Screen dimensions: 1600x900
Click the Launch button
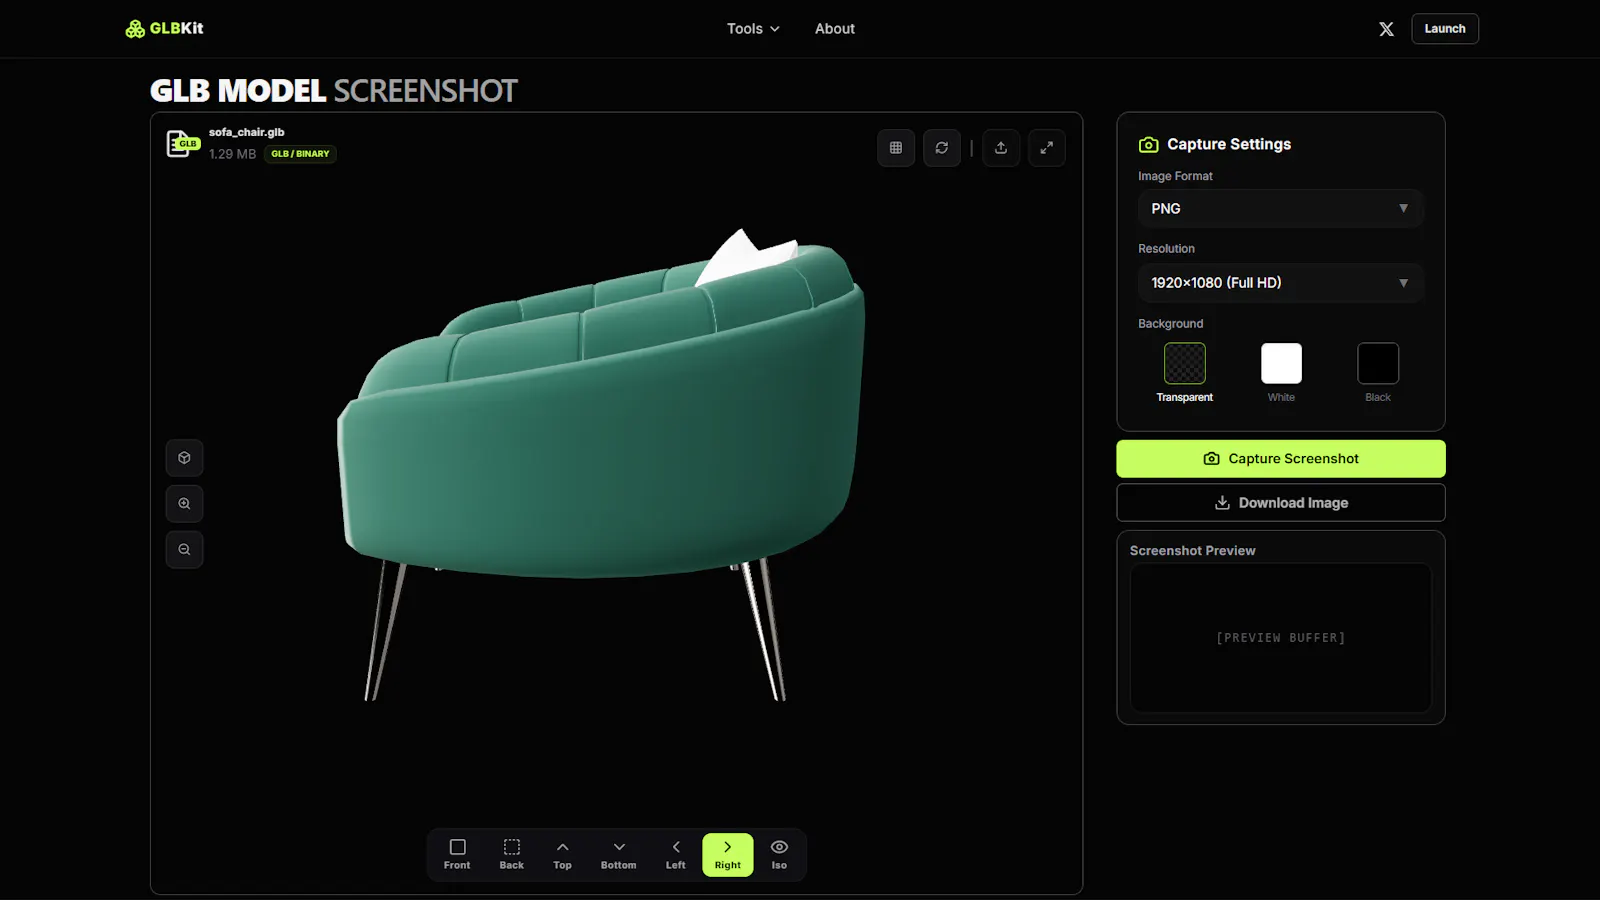1445,29
